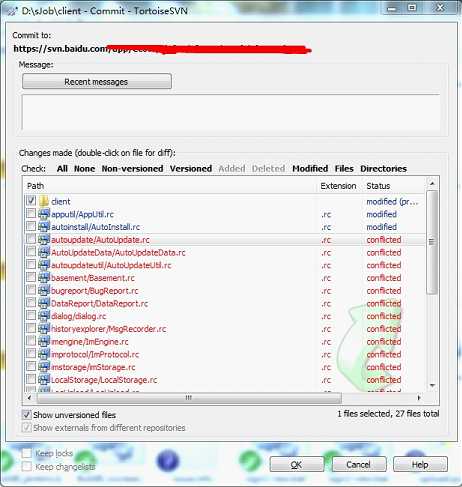Viewport: 462px width, 487px height.
Task: Sort list by Extension column header
Action: pyautogui.click(x=339, y=186)
